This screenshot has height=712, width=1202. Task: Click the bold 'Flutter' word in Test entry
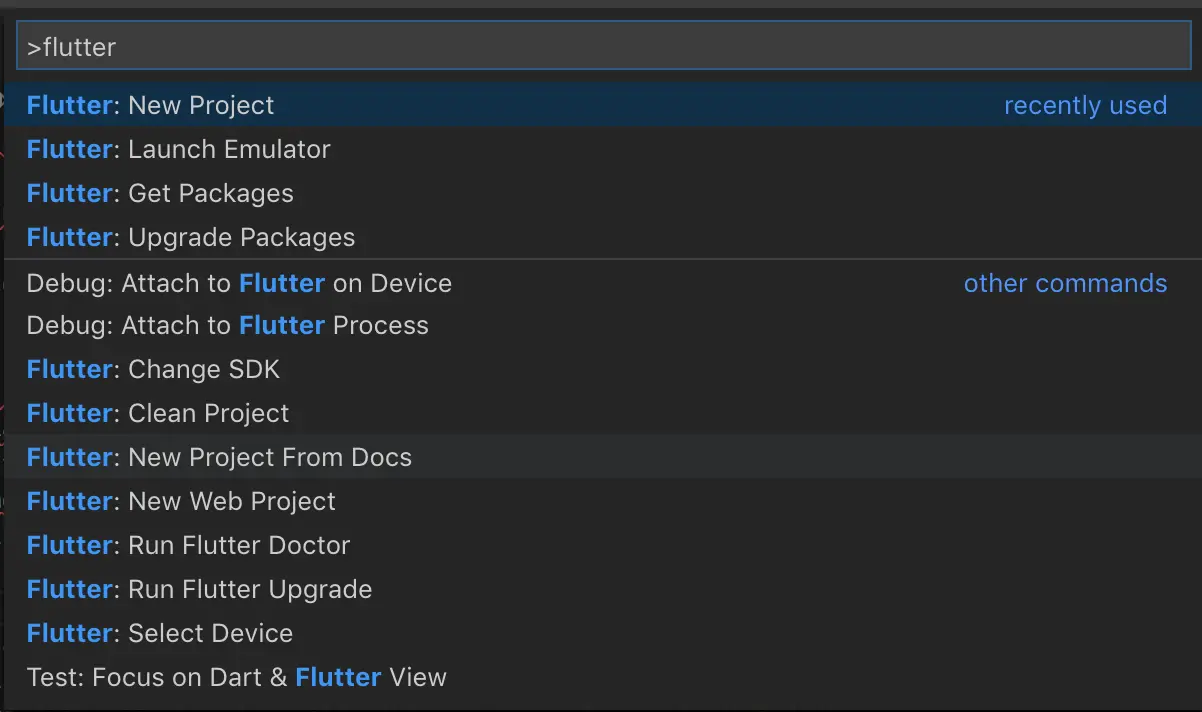338,677
